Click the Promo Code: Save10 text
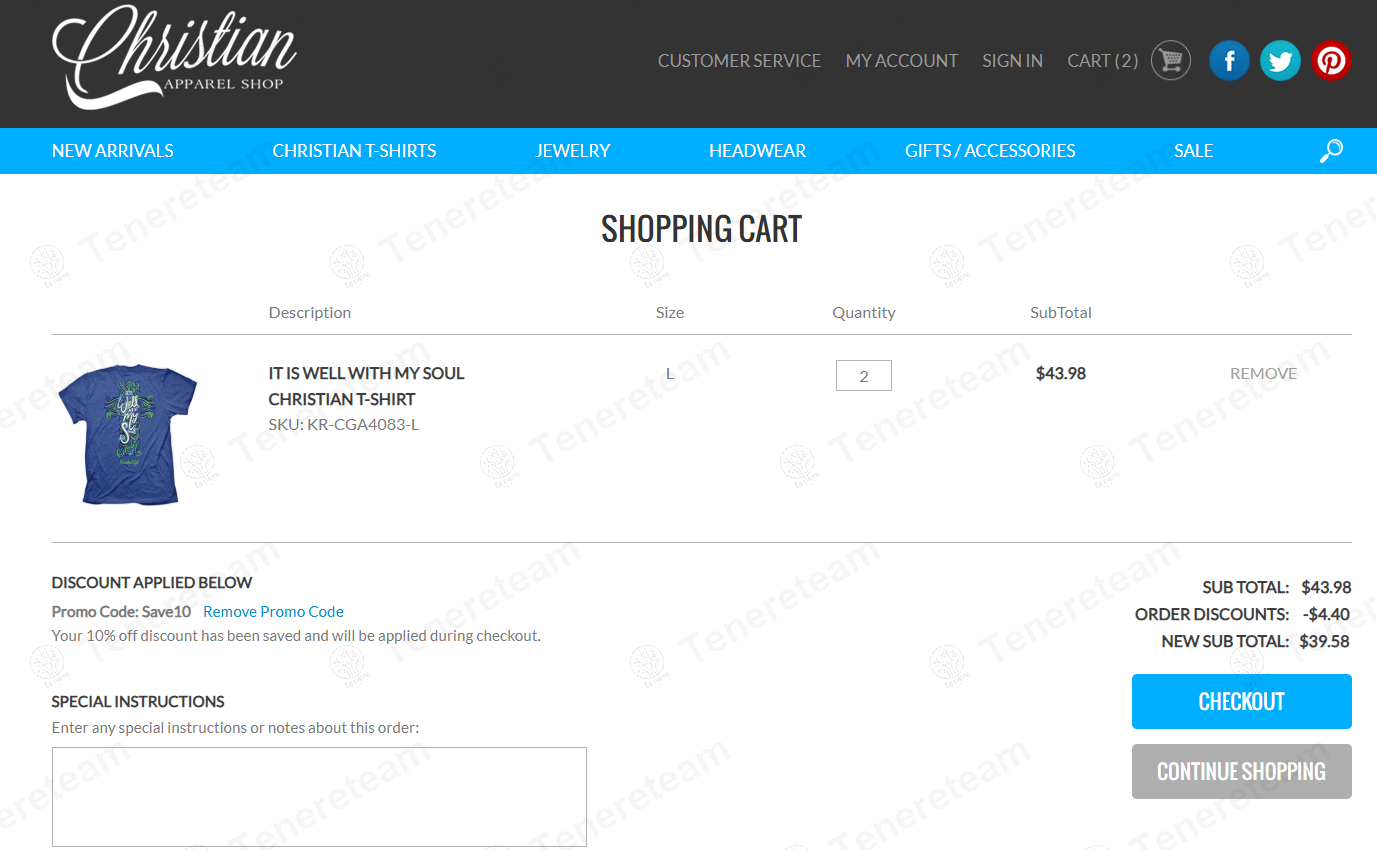This screenshot has width=1377, height=850. 121,612
